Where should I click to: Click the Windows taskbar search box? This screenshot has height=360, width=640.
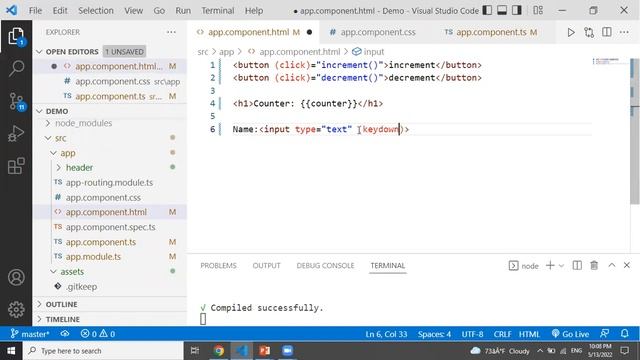[103, 351]
